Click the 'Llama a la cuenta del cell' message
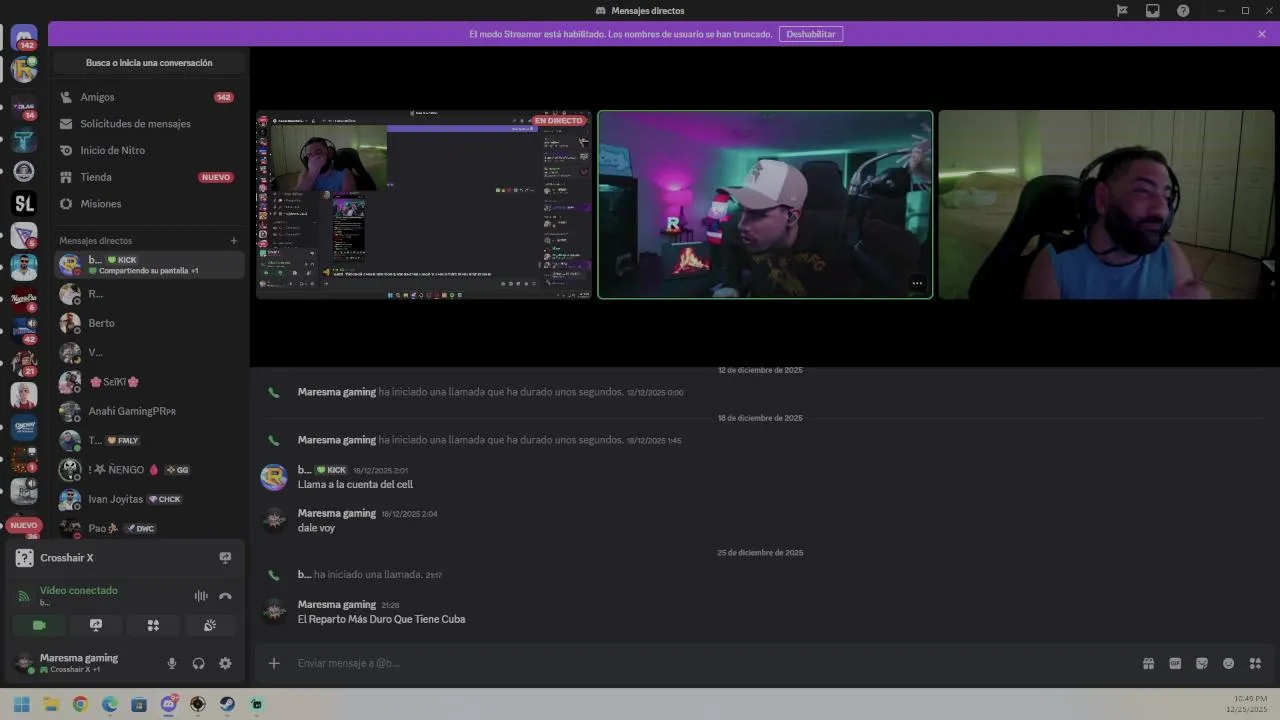The width and height of the screenshot is (1280, 720). coord(355,485)
